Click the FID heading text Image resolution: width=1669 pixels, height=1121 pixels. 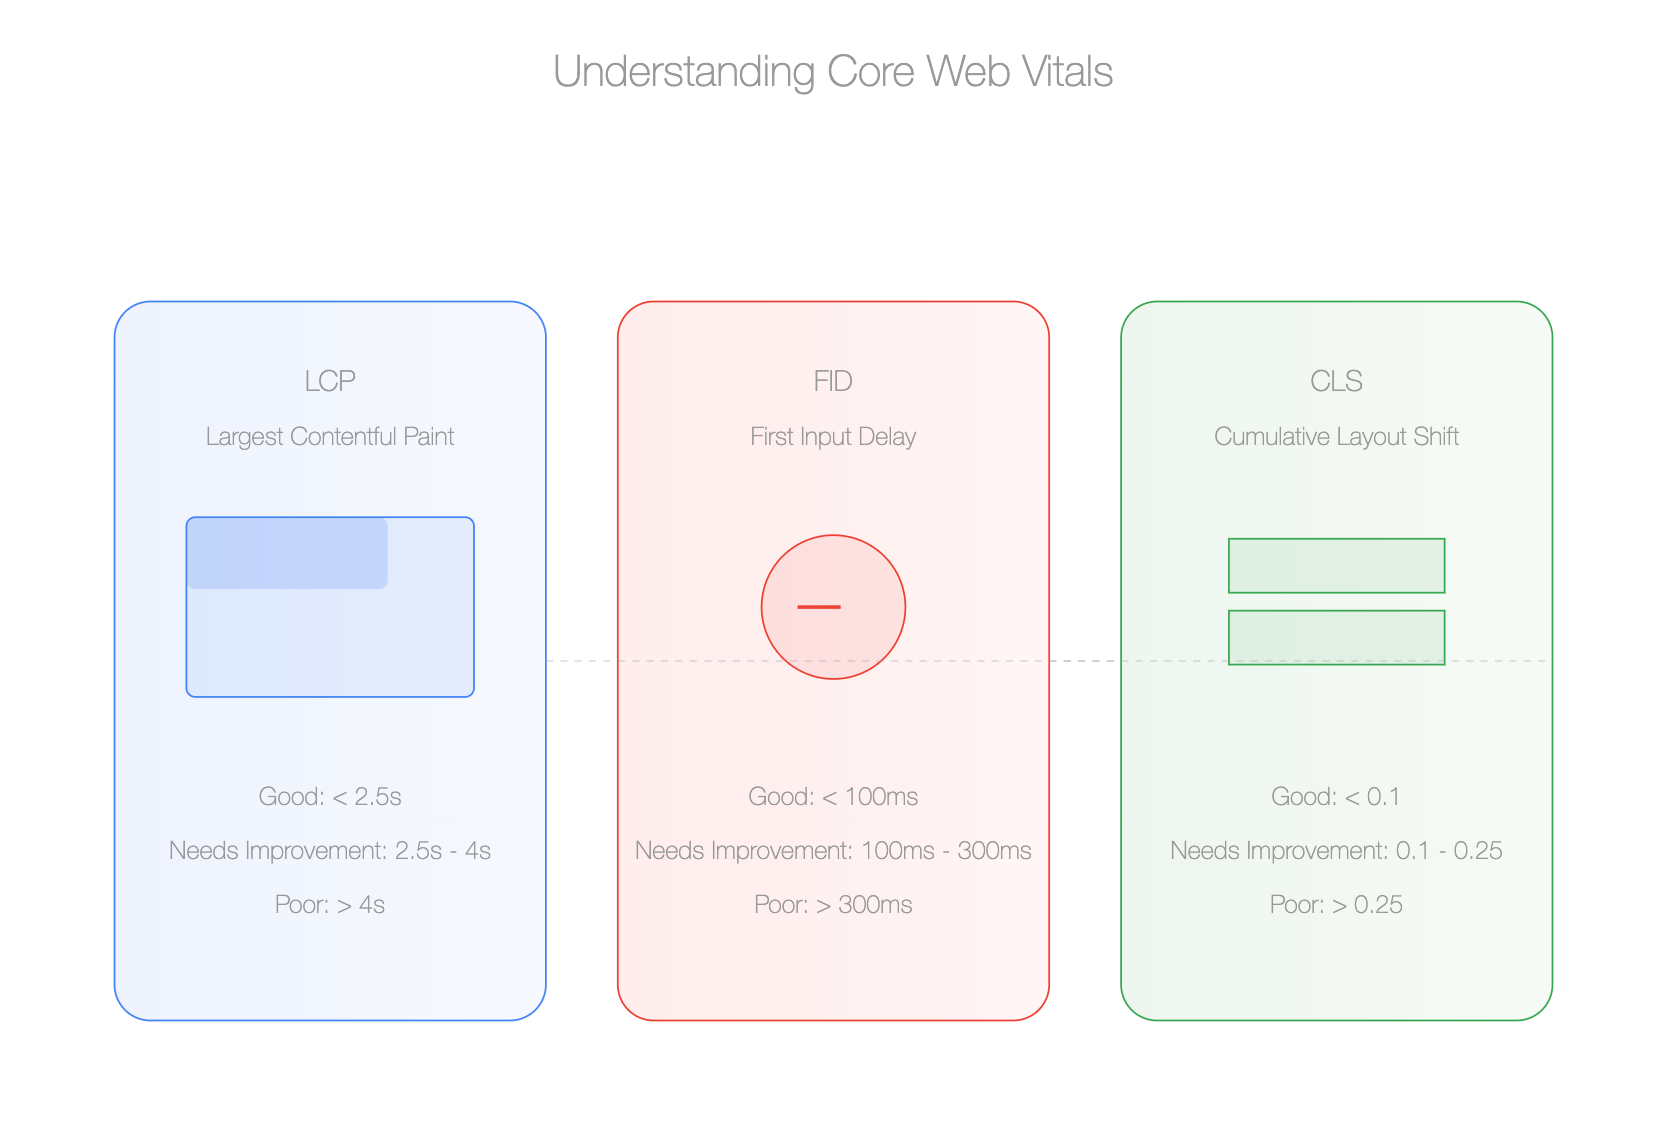point(833,381)
